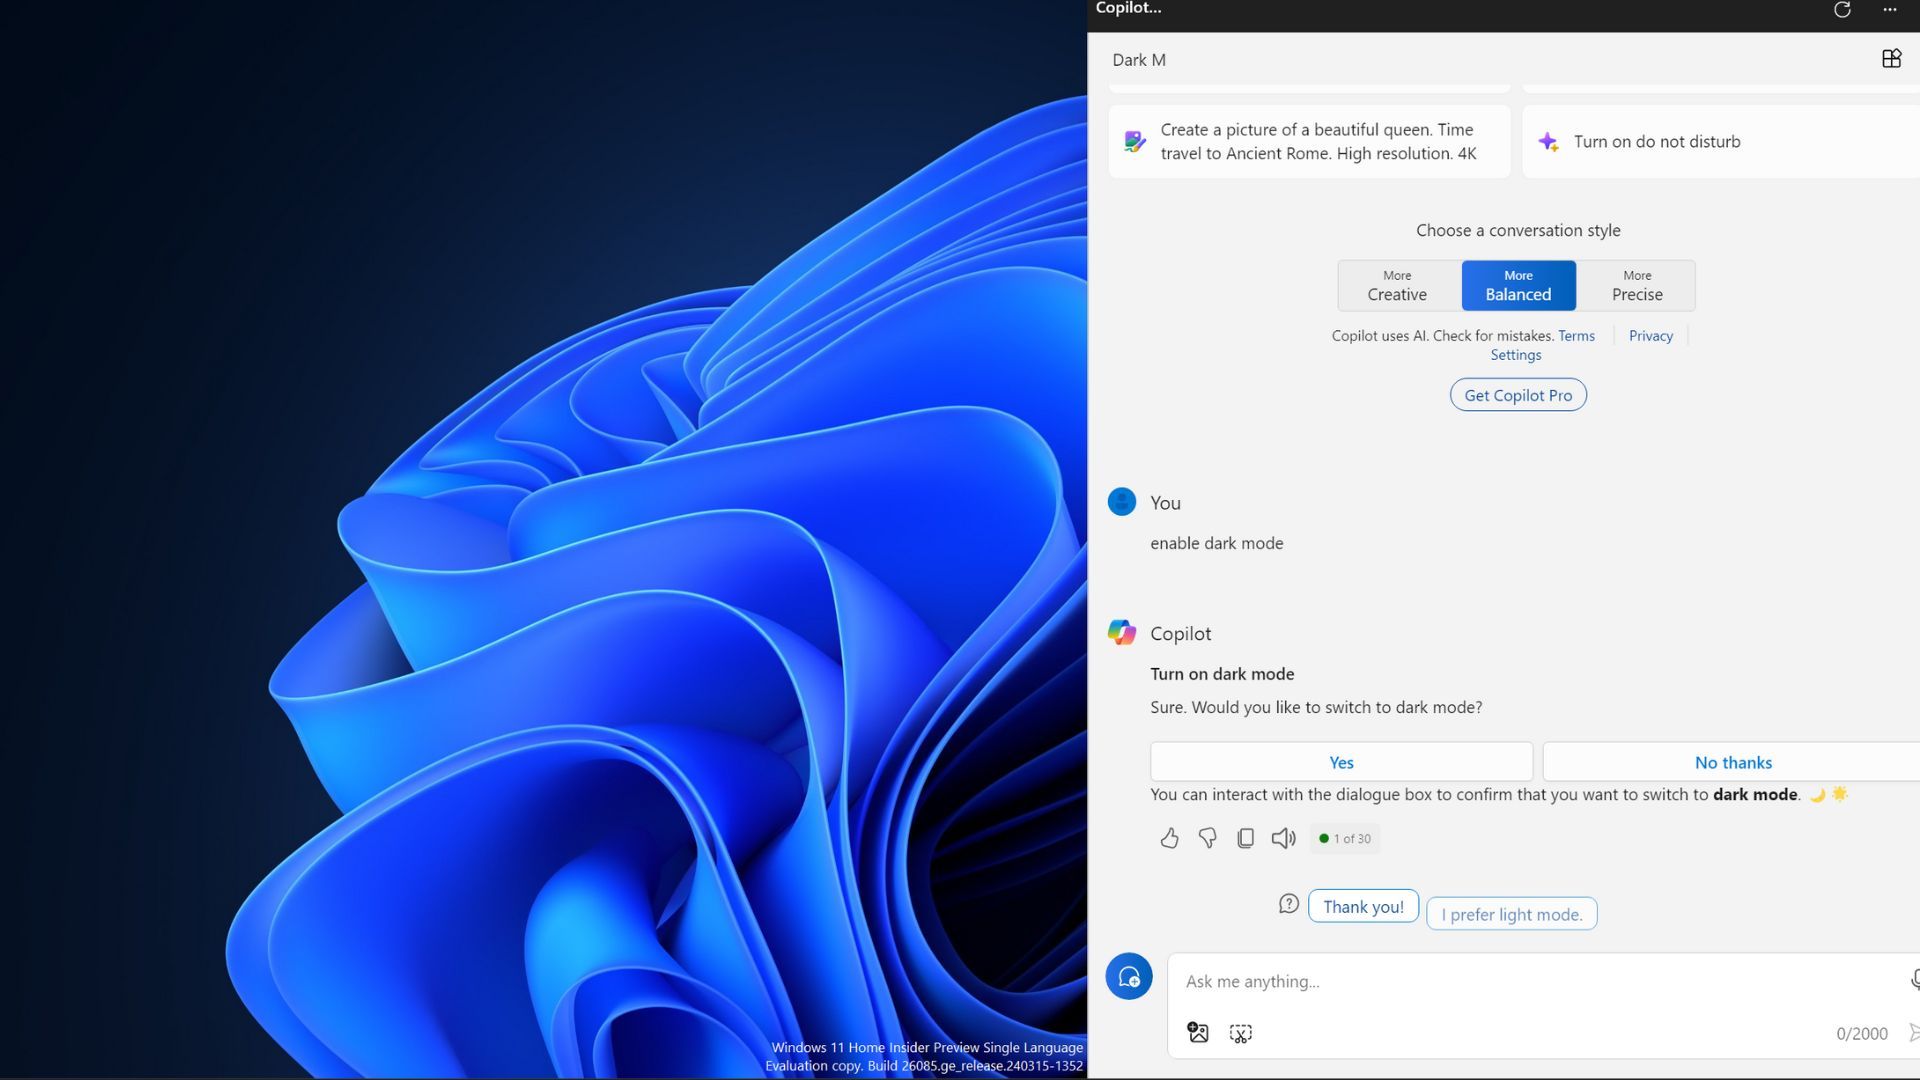
Task: Click the add image icon
Action: coord(1197,1033)
